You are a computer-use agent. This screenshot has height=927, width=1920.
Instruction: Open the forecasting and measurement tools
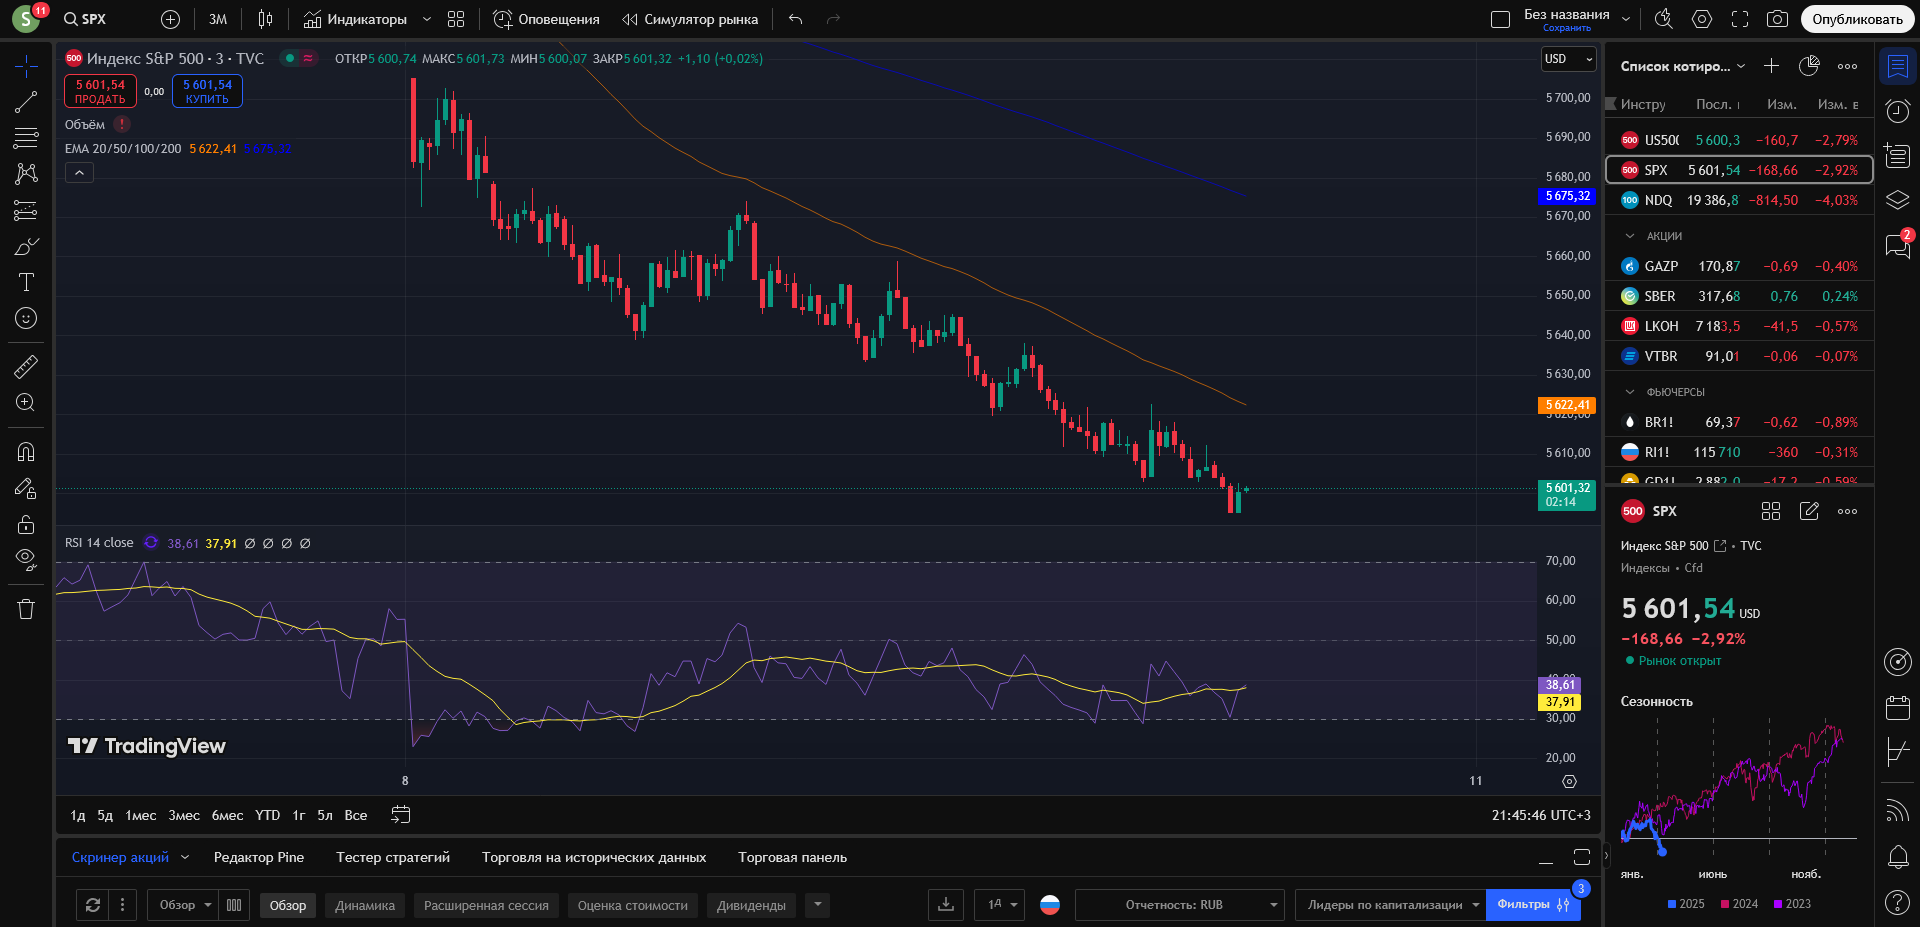[x=26, y=210]
